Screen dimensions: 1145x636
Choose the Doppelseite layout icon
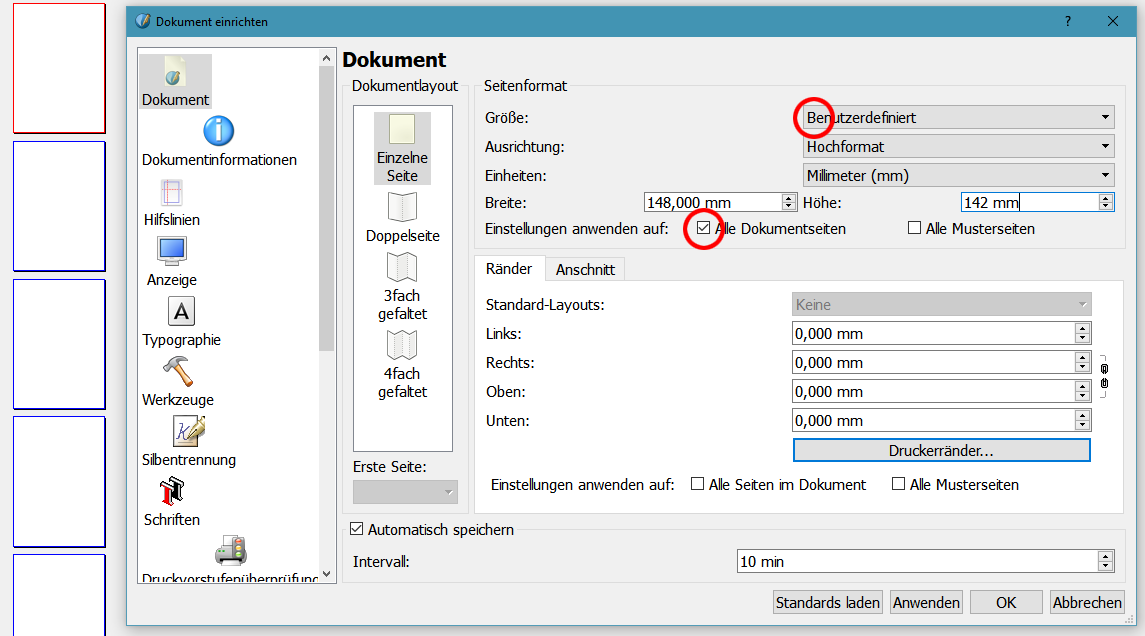402,208
